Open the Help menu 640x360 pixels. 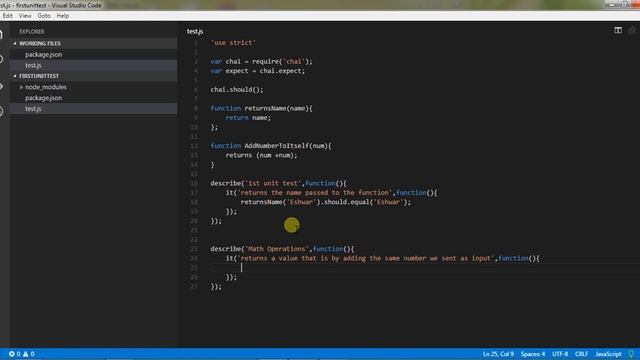click(62, 16)
